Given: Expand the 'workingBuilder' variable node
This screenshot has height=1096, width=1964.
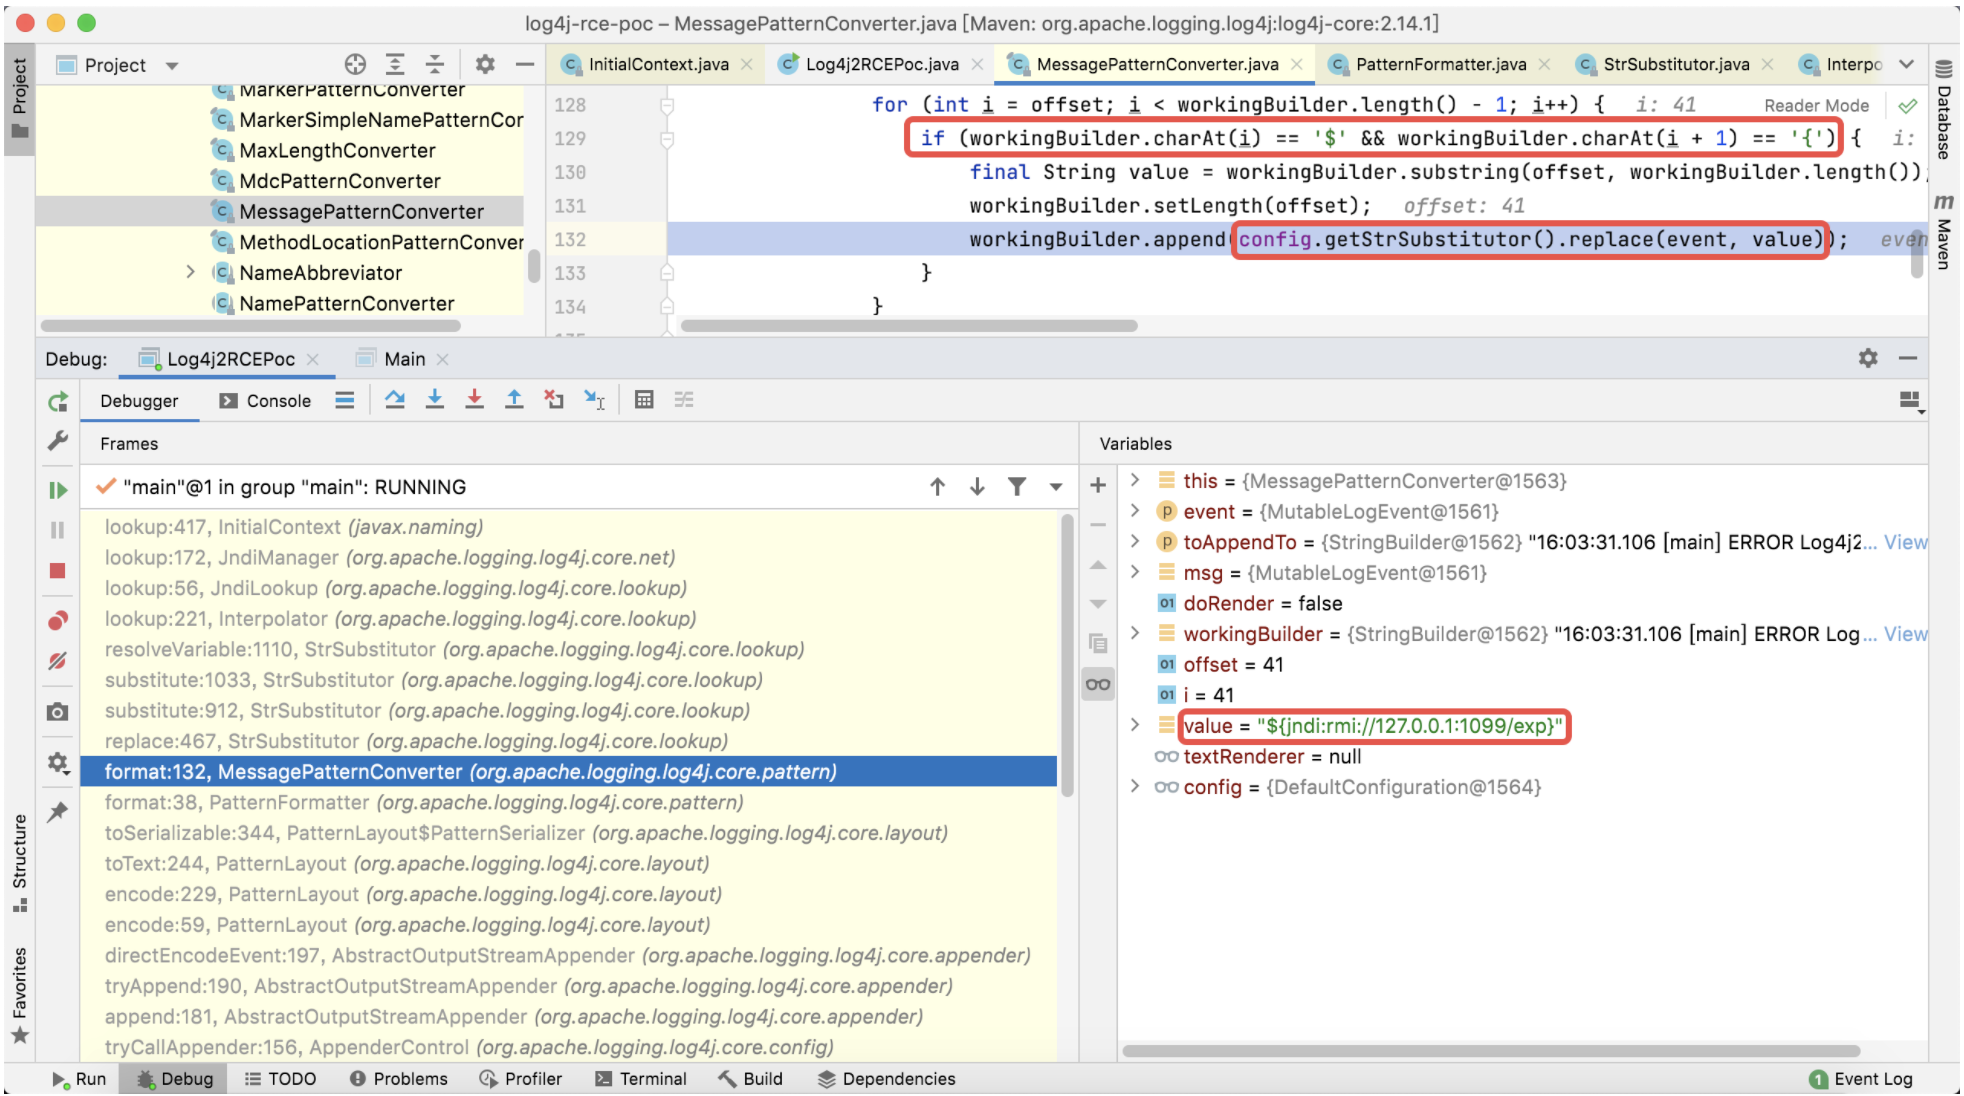Looking at the screenshot, I should 1135,633.
